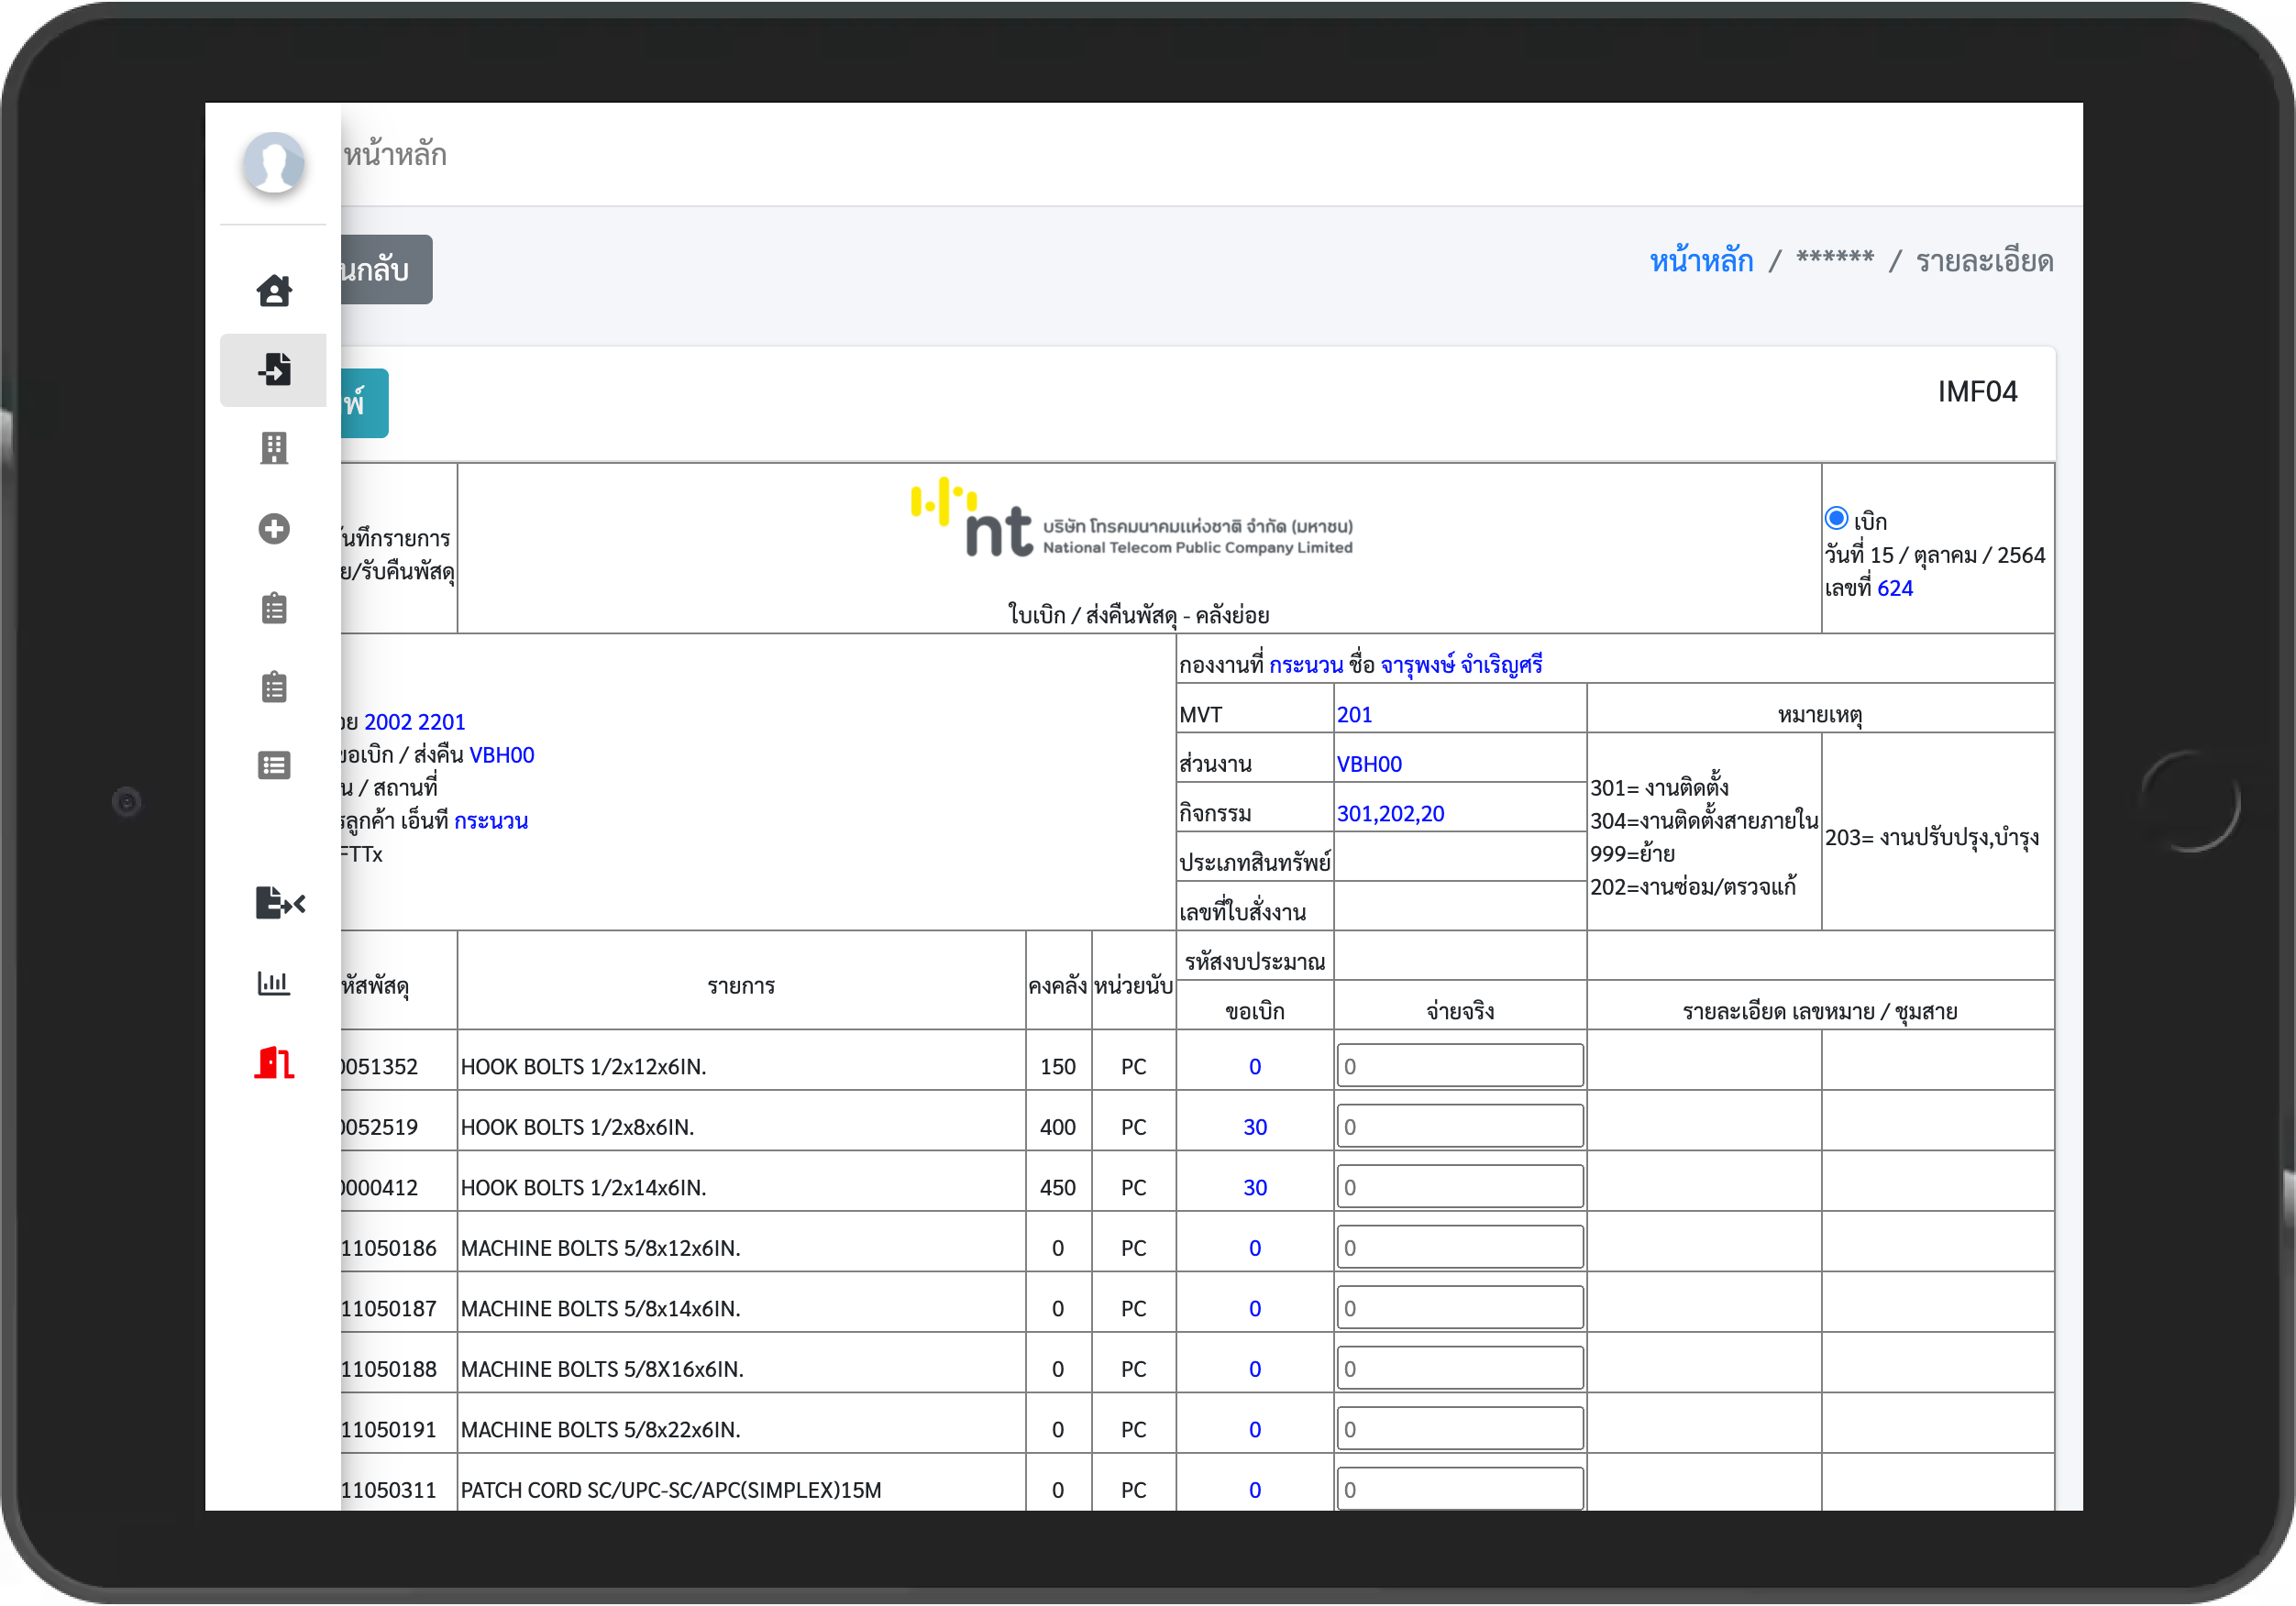Go to home via sidebar house icon
2296x1606 pixels.
273,290
